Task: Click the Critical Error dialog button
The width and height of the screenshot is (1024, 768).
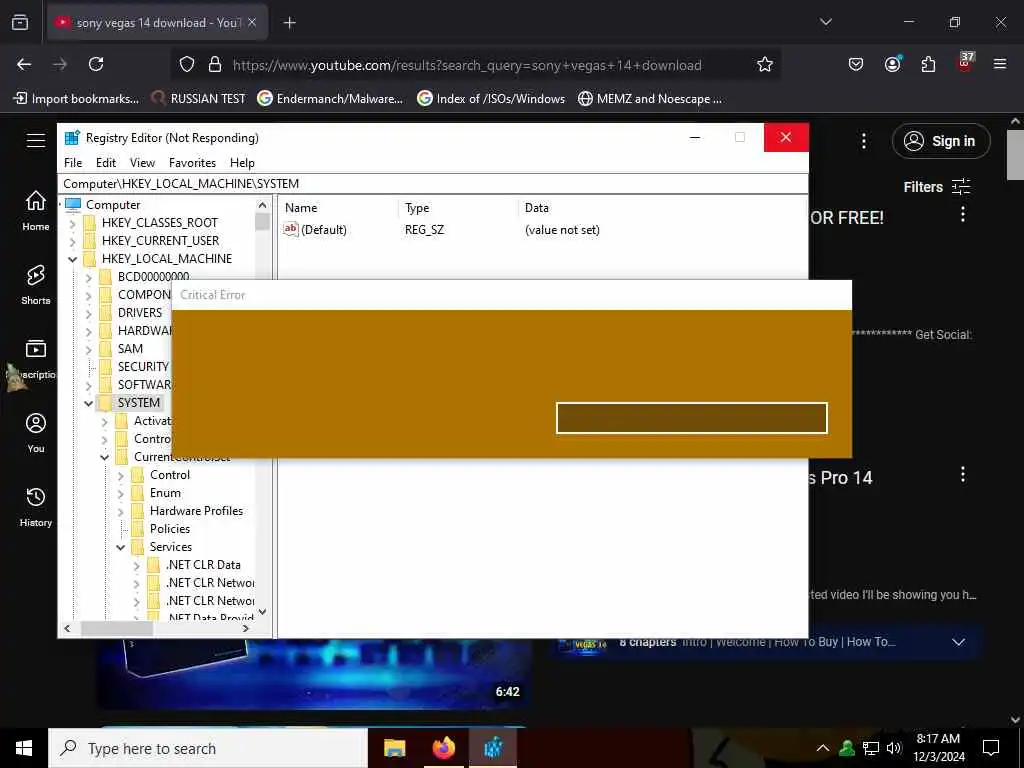Action: click(x=692, y=418)
